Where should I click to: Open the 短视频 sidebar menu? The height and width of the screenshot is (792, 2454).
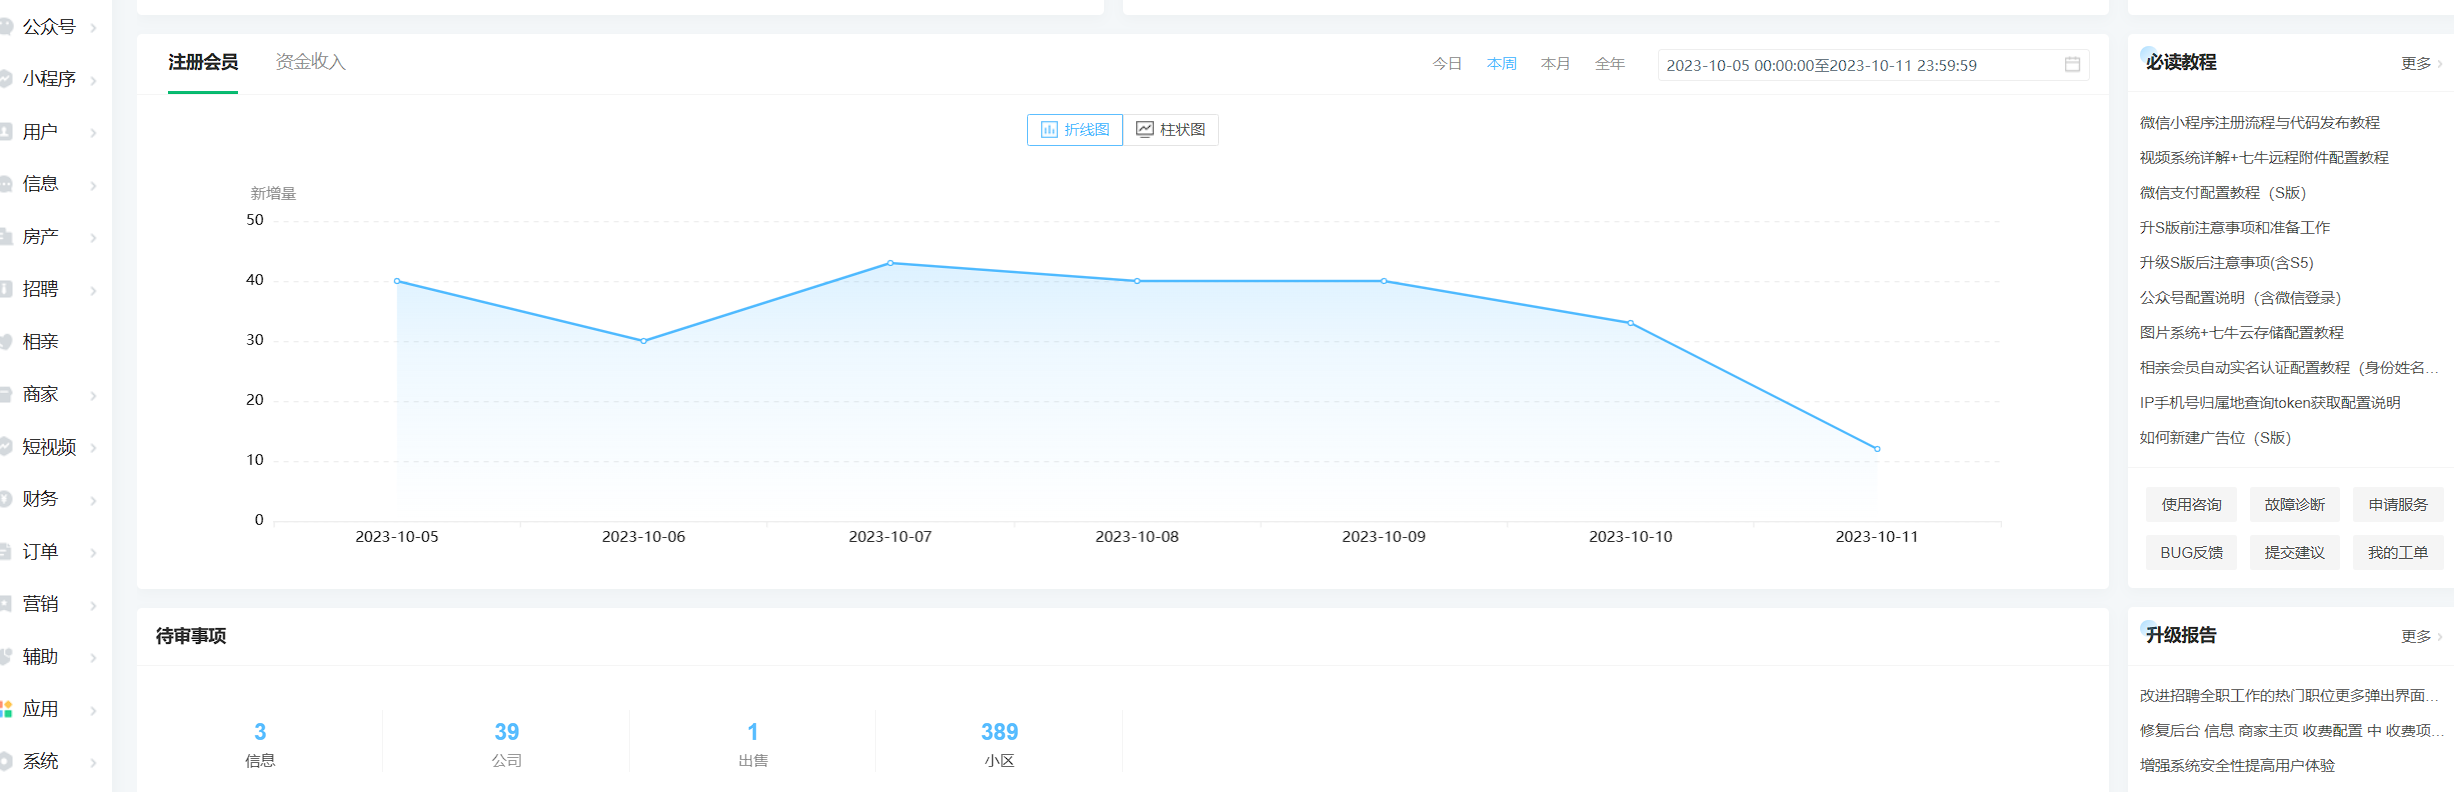click(x=50, y=447)
